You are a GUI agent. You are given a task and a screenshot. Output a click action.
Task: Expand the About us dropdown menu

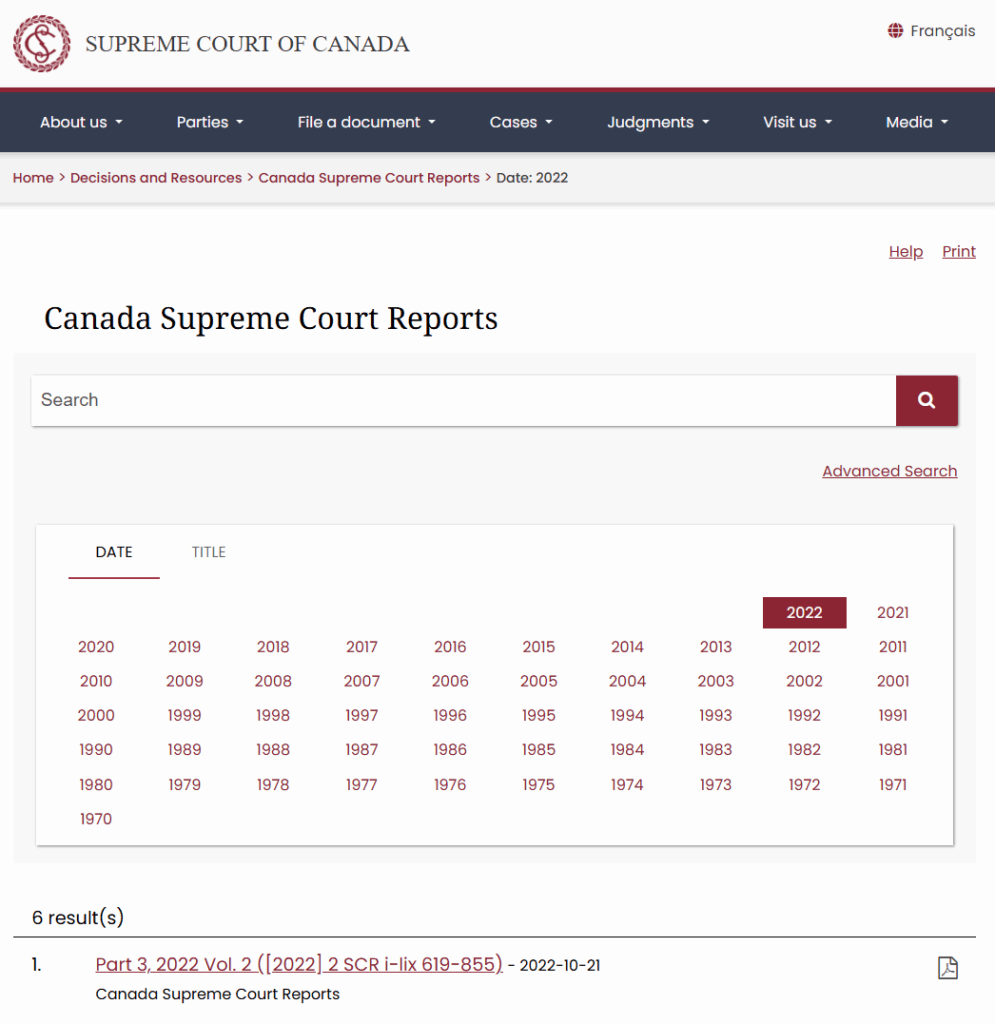tap(81, 122)
